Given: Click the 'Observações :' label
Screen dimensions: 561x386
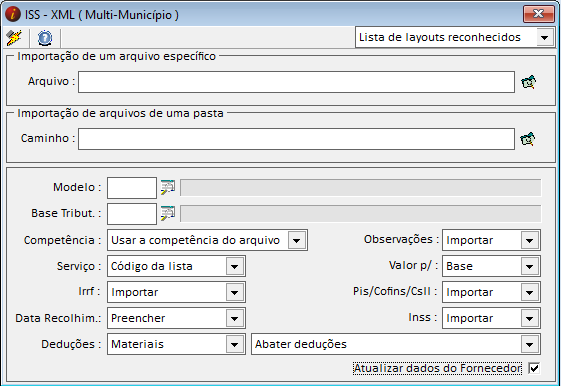Looking at the screenshot, I should [401, 239].
